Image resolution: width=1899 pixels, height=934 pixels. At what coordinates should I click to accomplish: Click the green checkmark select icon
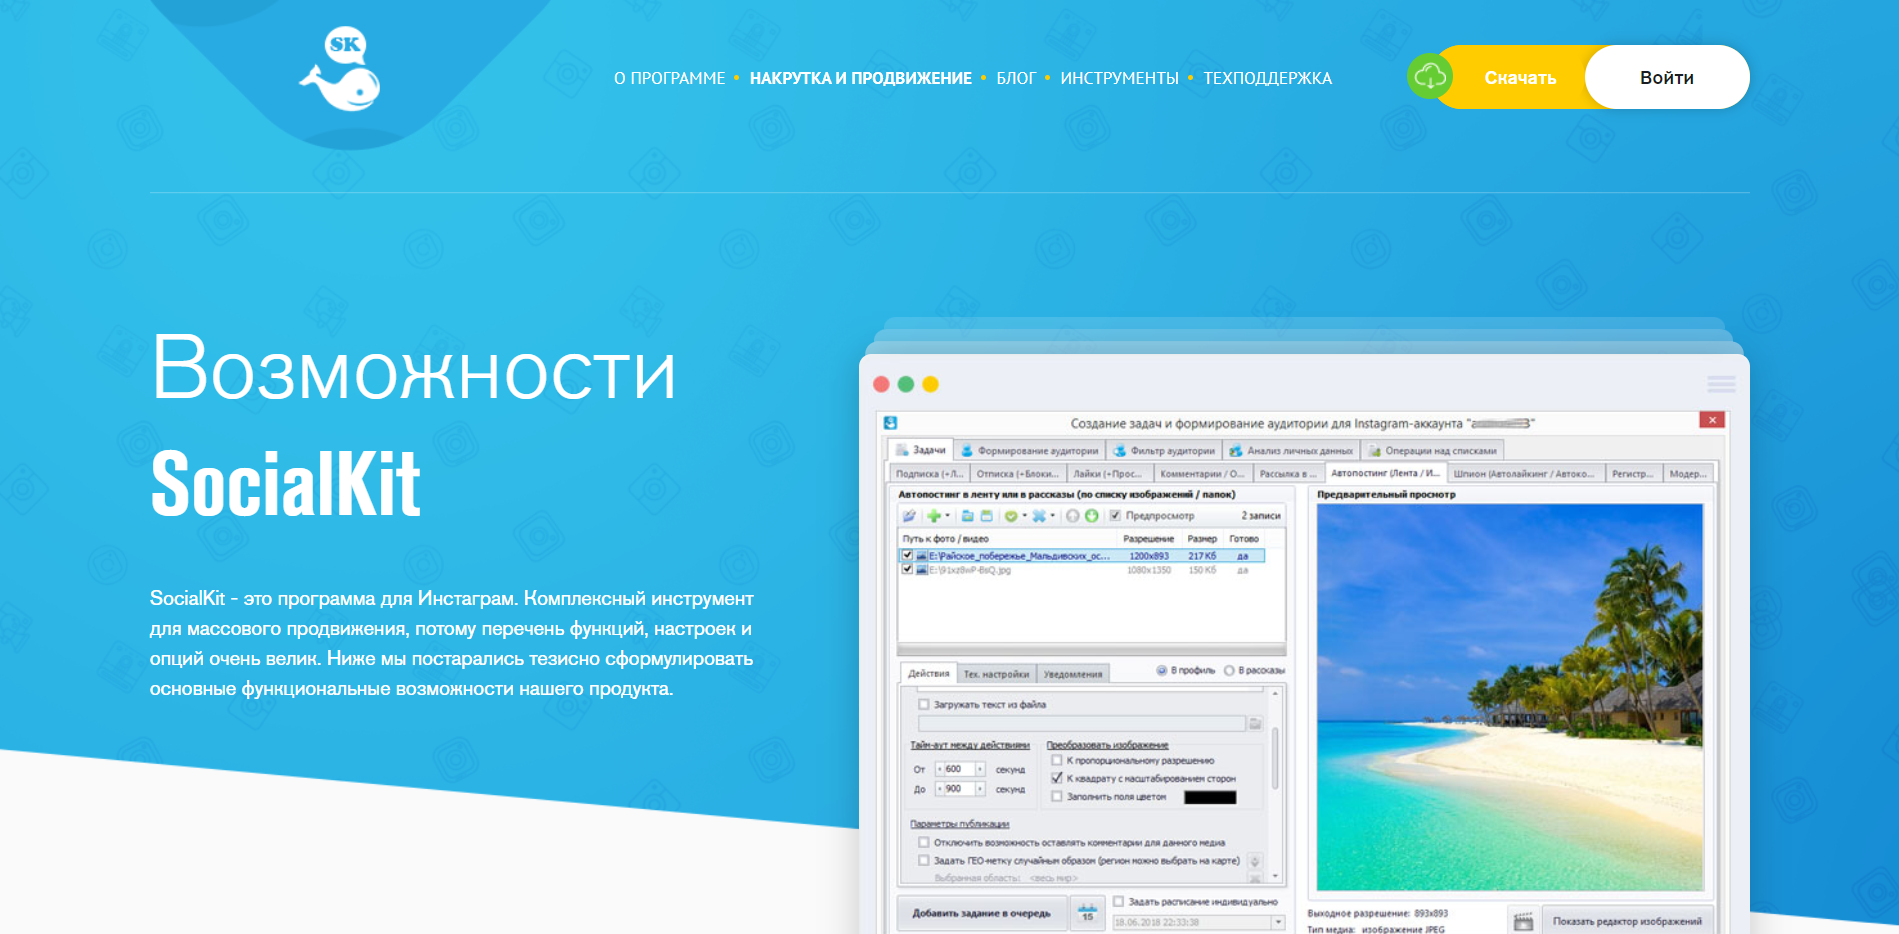click(1011, 516)
